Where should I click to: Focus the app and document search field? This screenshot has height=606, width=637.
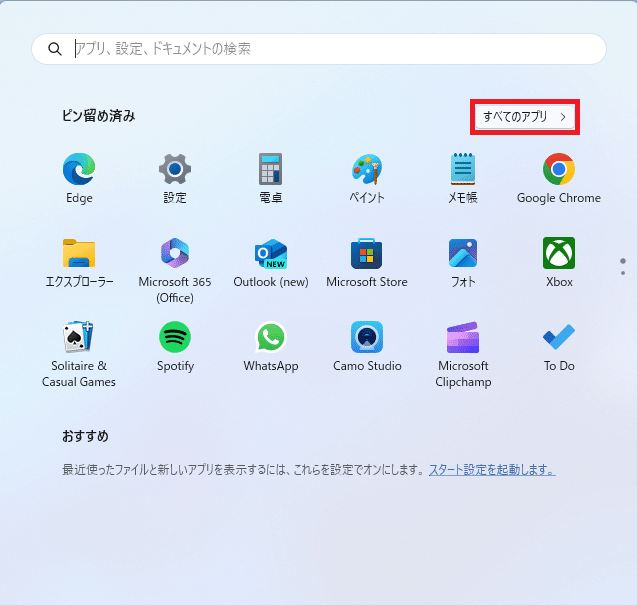click(319, 49)
